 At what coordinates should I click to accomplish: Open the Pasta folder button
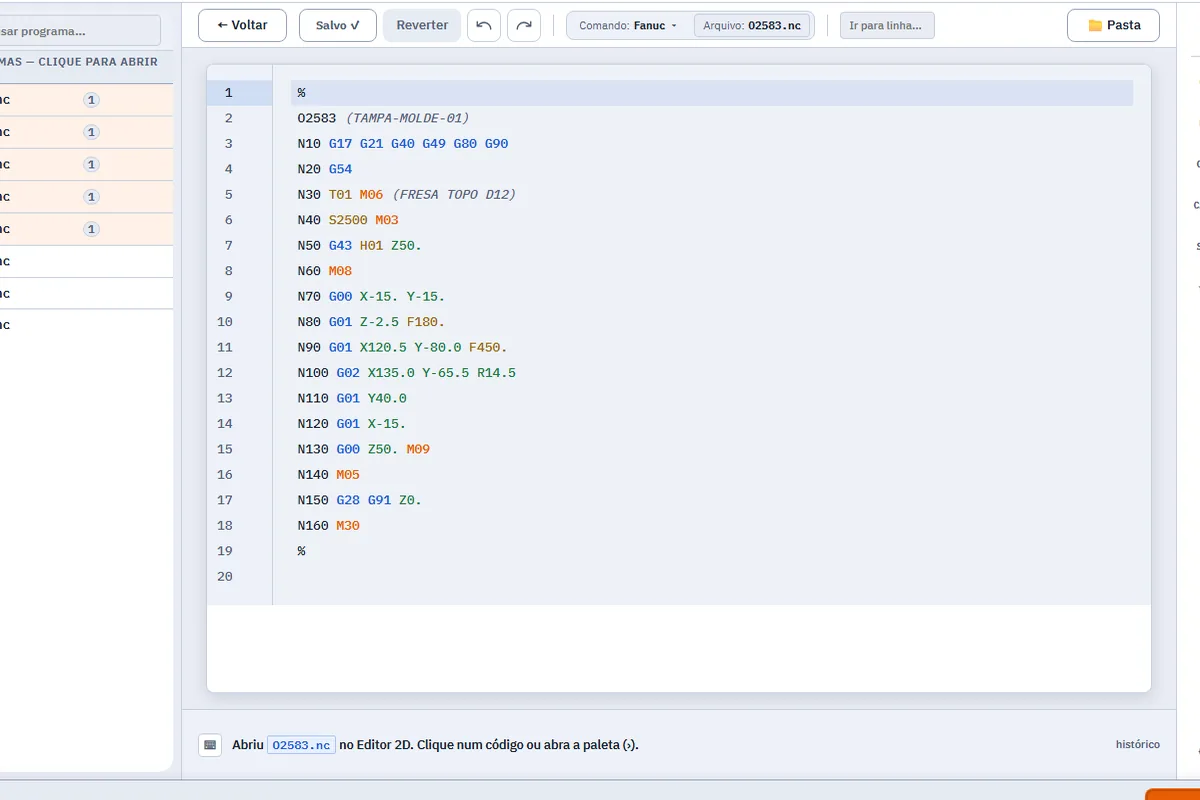click(x=1113, y=25)
